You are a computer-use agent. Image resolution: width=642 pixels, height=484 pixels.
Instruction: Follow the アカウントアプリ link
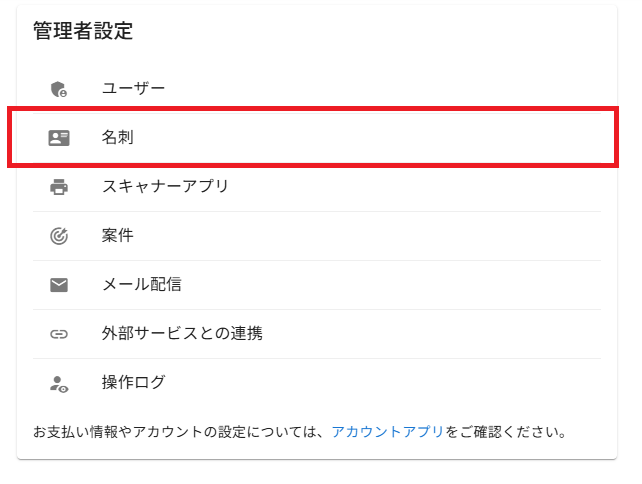pos(388,433)
